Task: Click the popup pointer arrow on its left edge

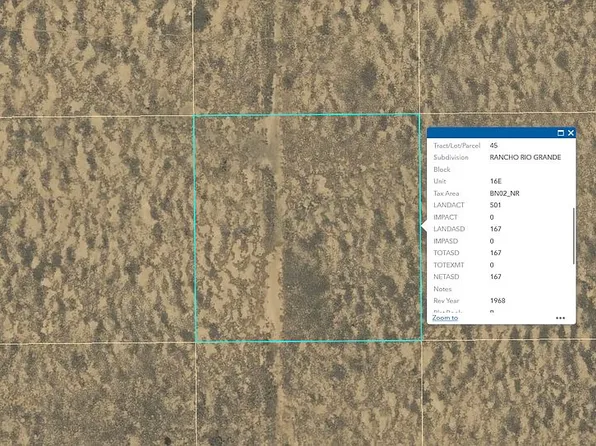Action: [x=424, y=226]
